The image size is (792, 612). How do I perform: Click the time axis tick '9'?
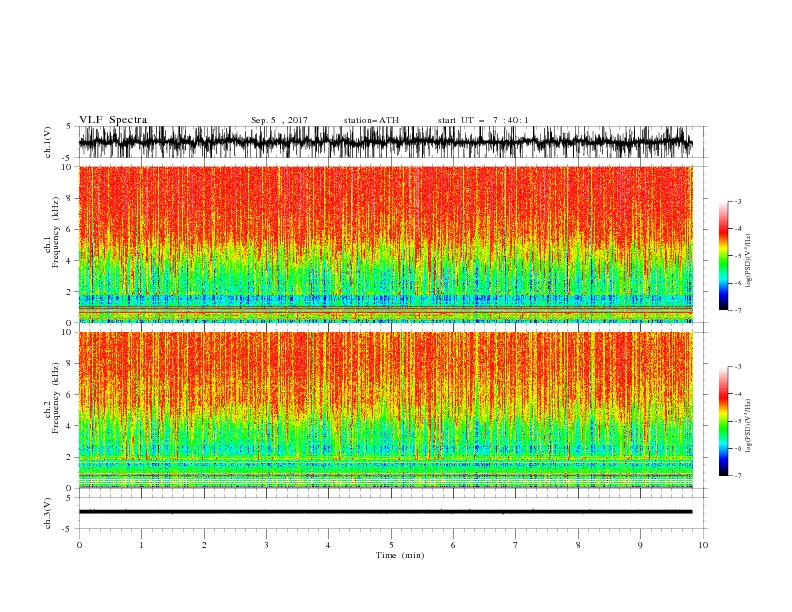tap(640, 545)
